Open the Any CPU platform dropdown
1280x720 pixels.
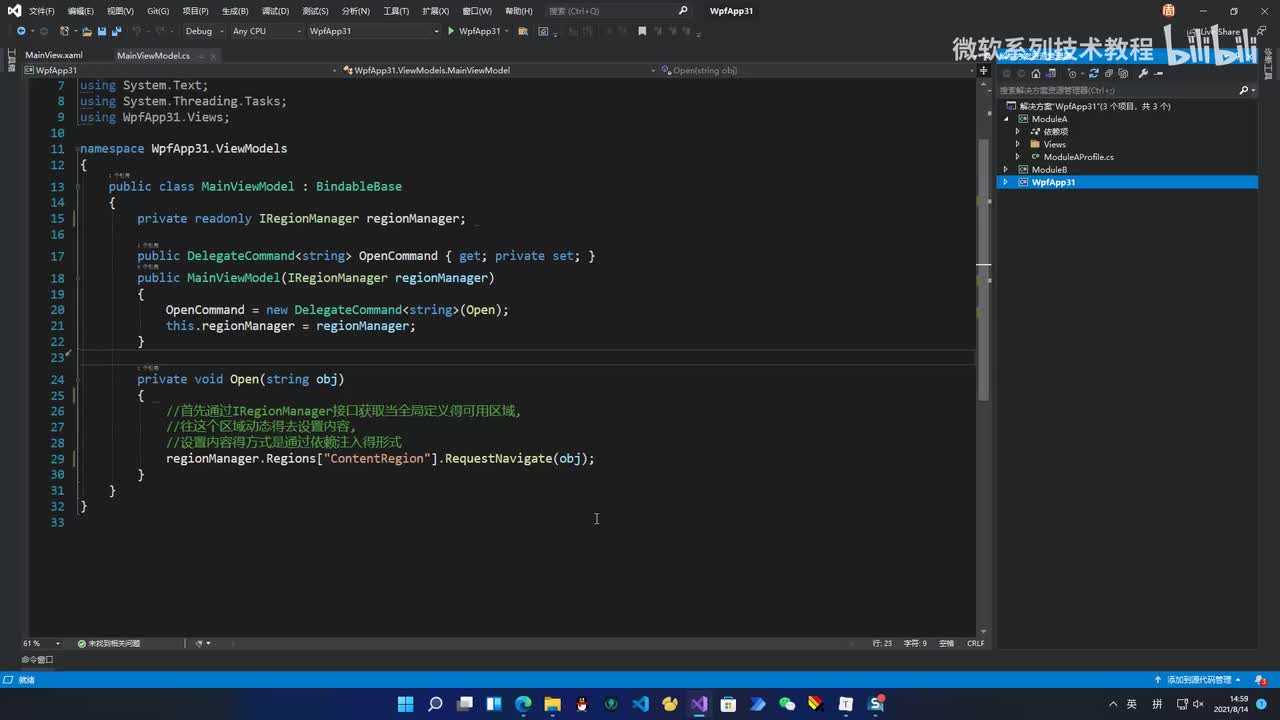(x=265, y=31)
